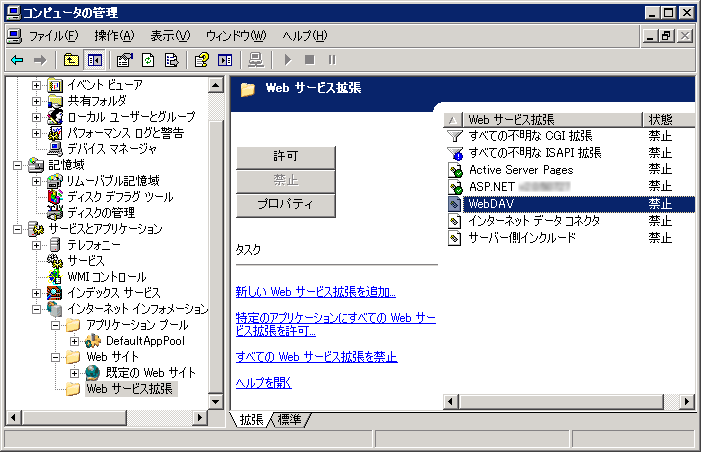Click the Forward arrow toolbar button
701x452 pixels.
pos(40,60)
